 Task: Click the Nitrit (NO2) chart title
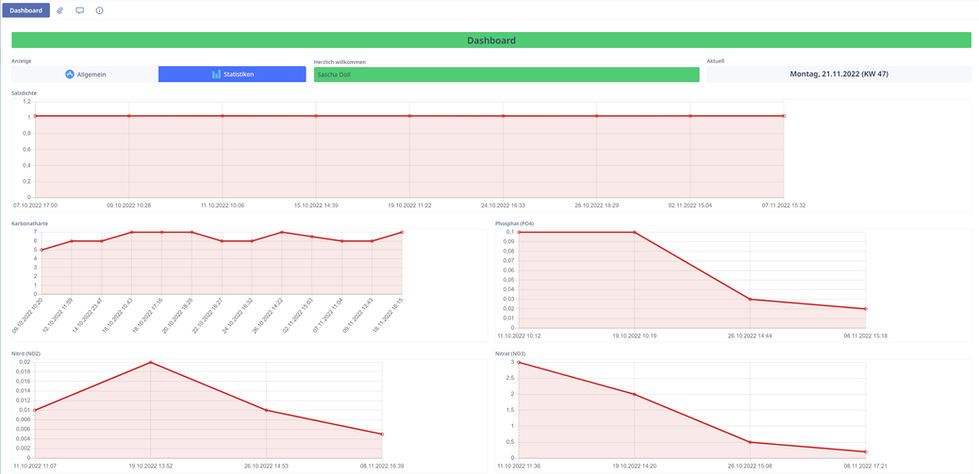[x=26, y=353]
